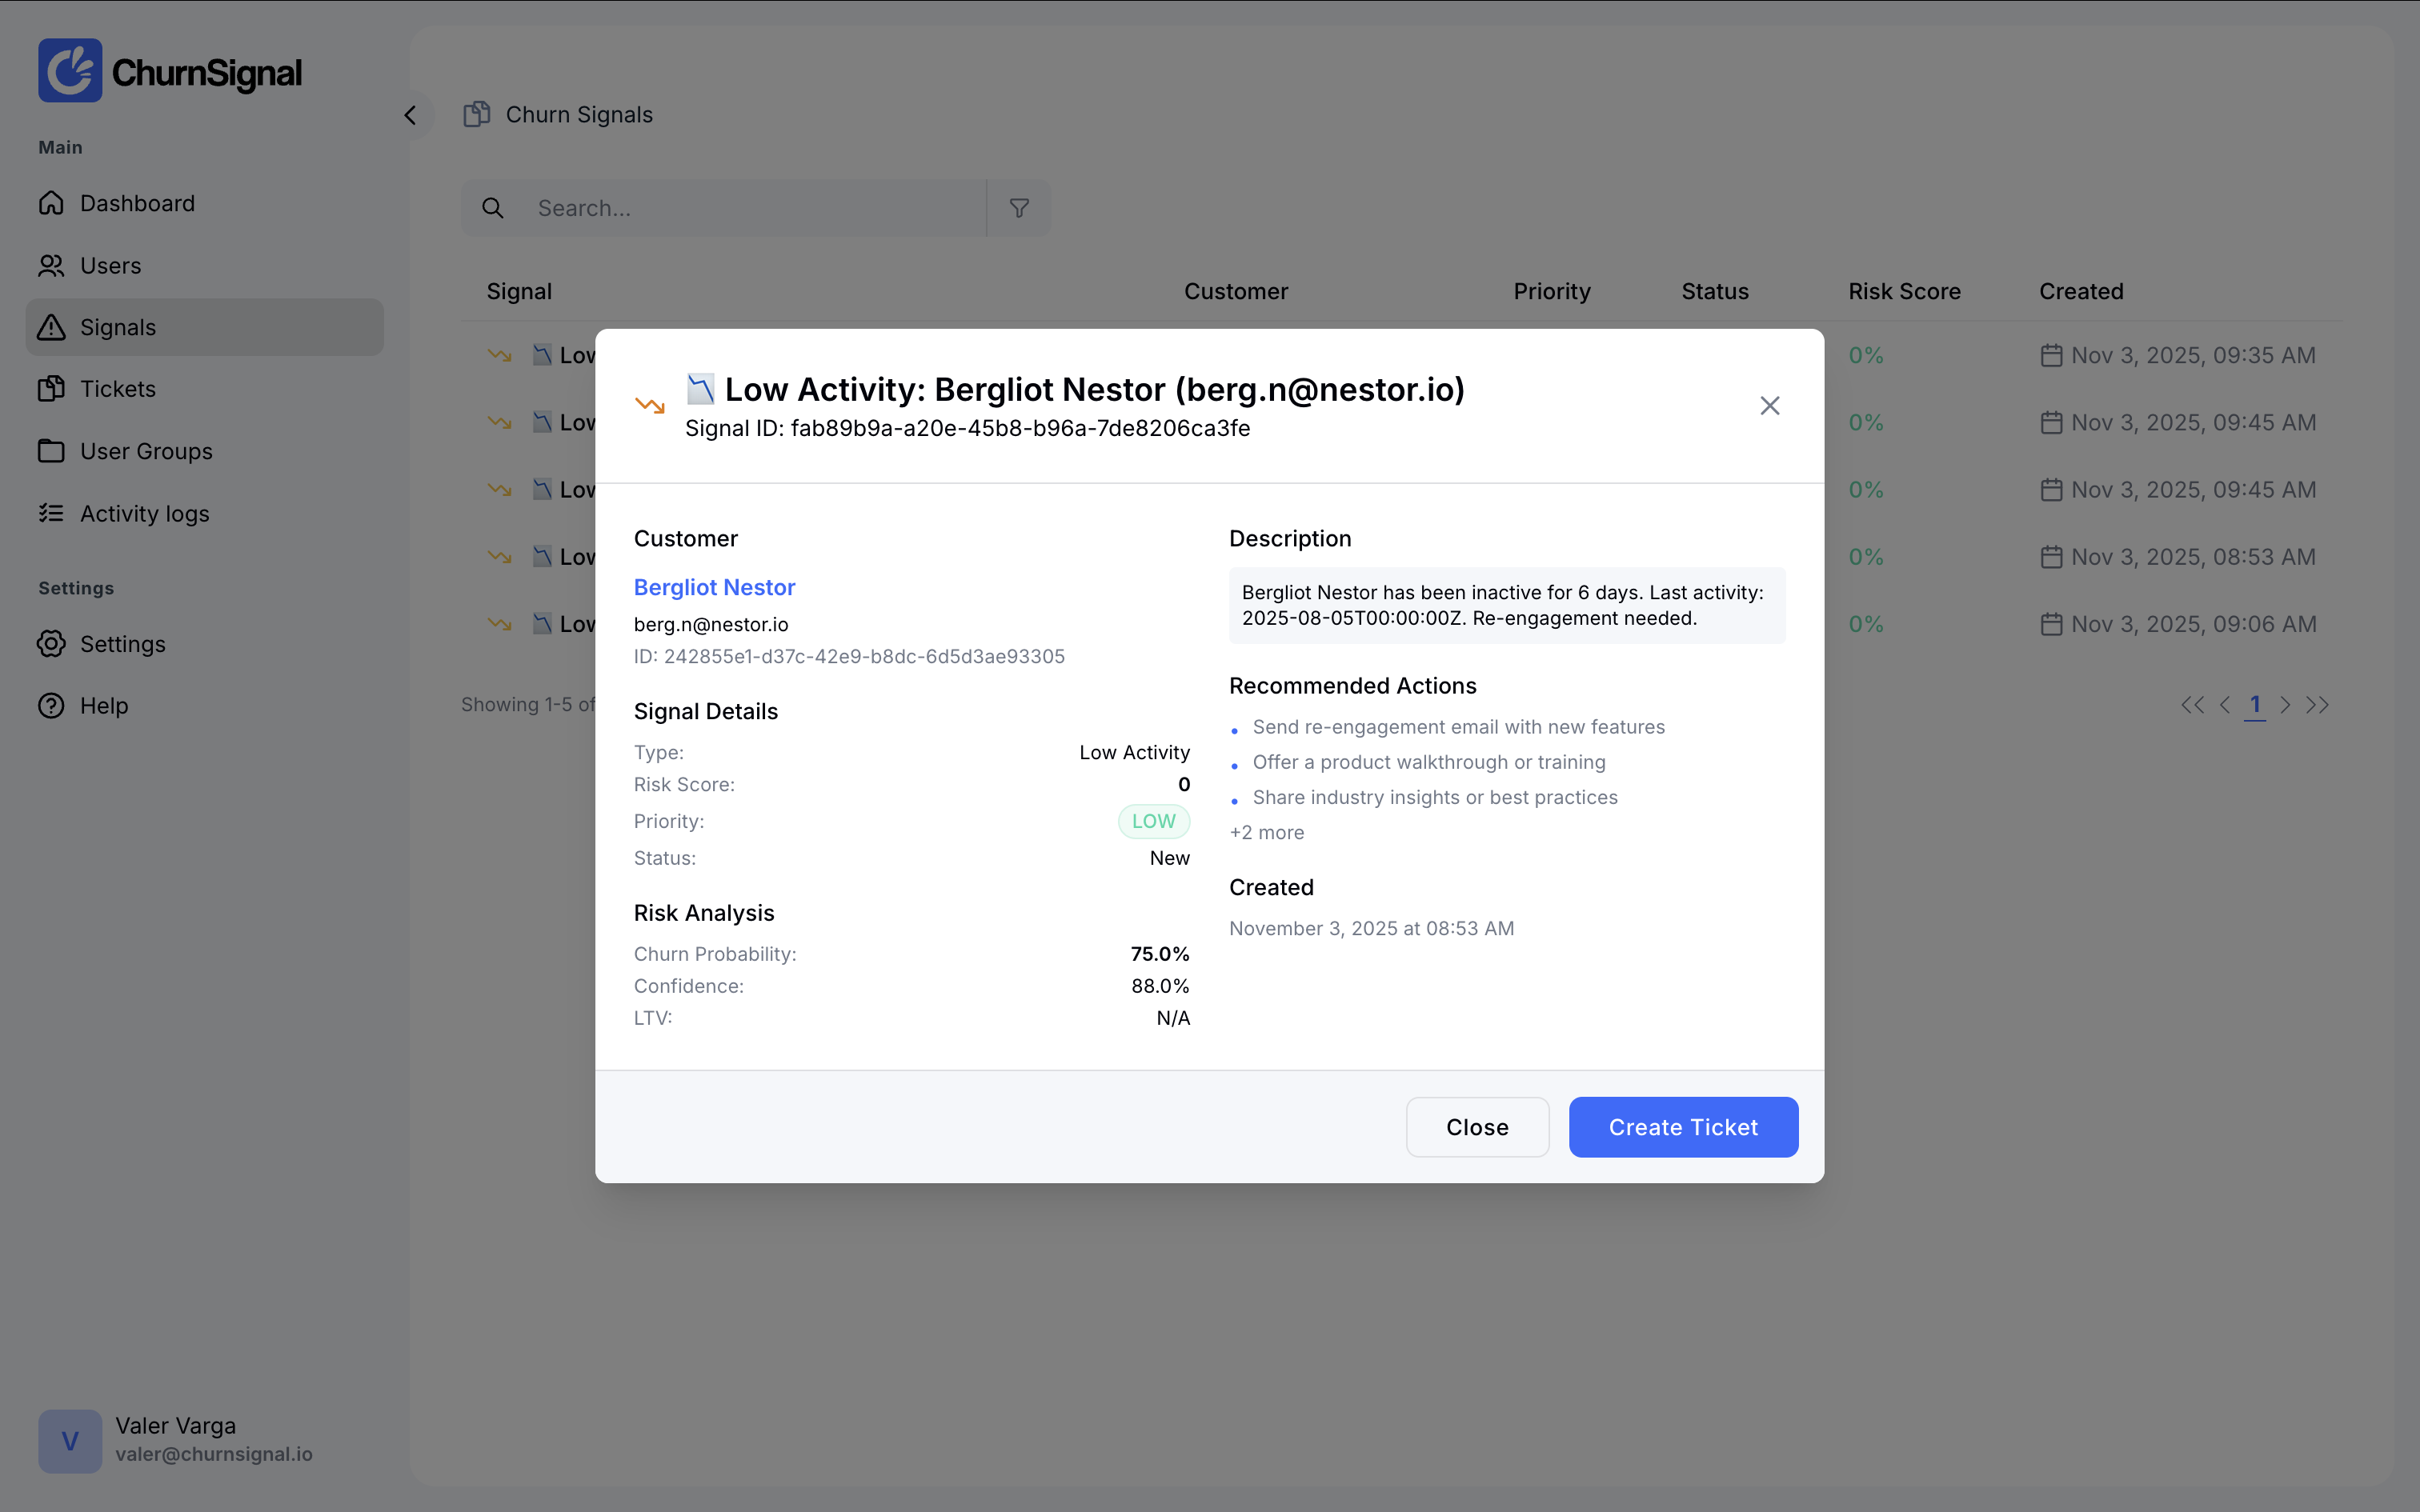Go to the next page arrow
Screen dimensions: 2420x1512
tap(2285, 705)
